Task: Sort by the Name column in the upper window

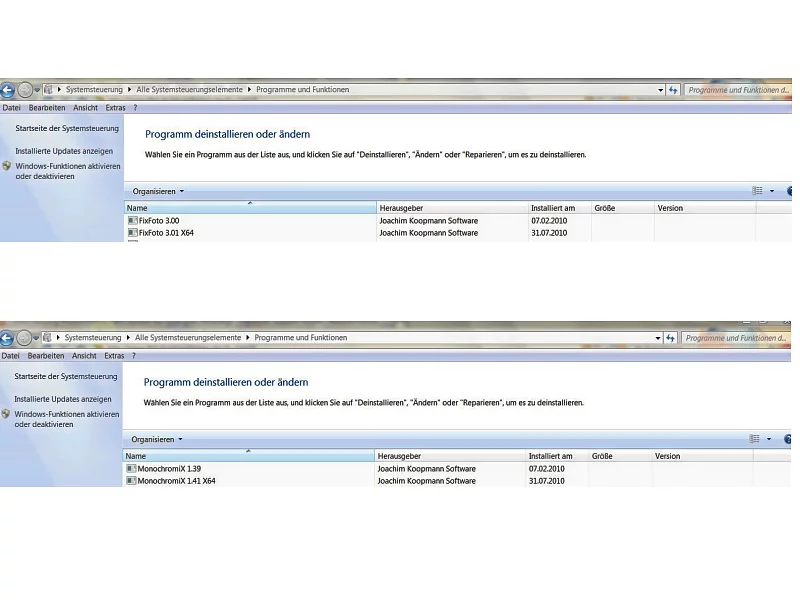Action: [x=251, y=208]
